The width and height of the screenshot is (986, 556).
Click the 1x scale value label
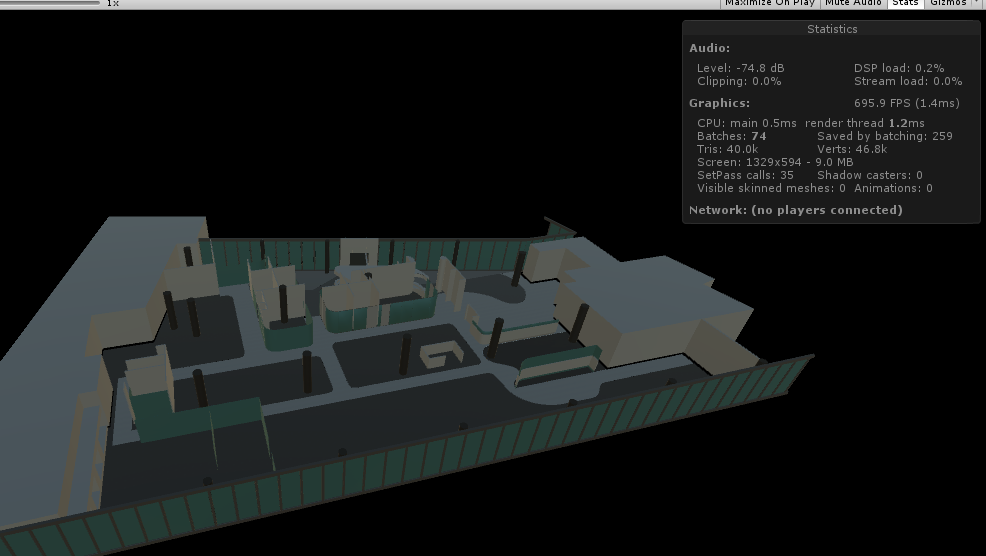[113, 3]
